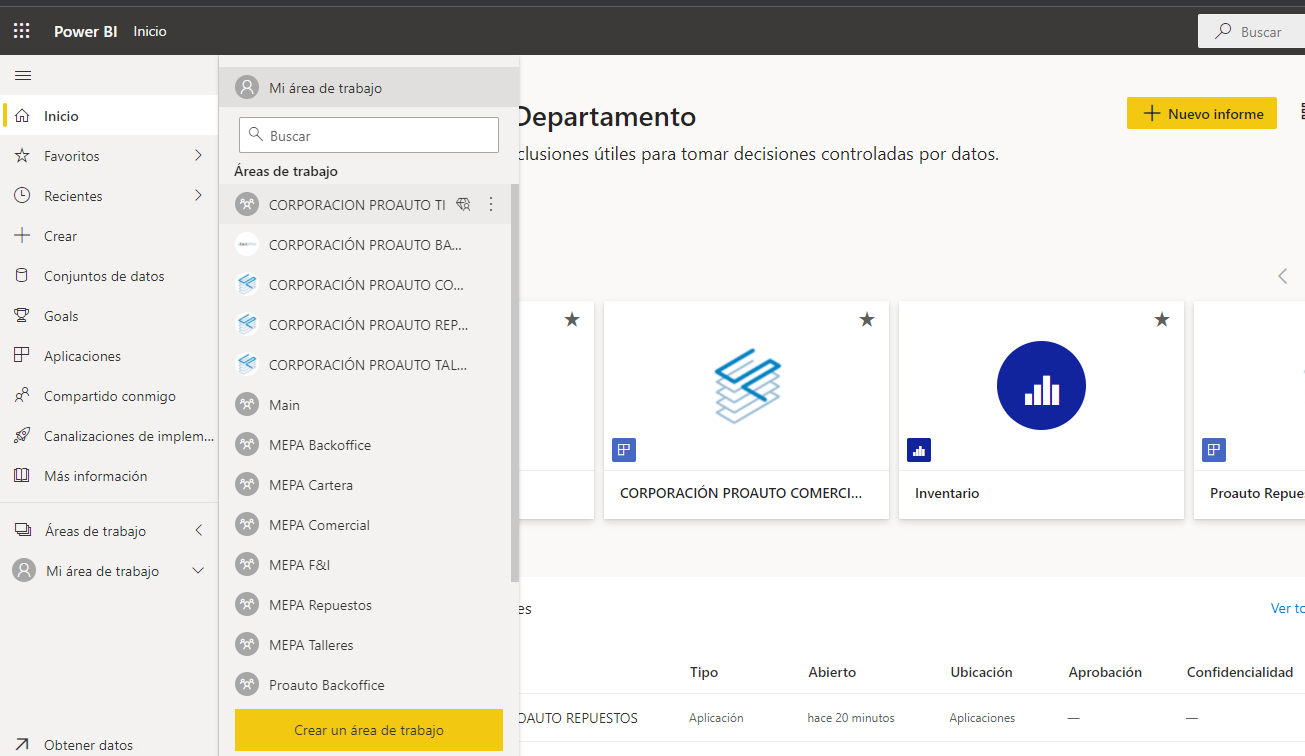Open the app launcher waffle icon
The height and width of the screenshot is (756, 1305).
pyautogui.click(x=22, y=31)
